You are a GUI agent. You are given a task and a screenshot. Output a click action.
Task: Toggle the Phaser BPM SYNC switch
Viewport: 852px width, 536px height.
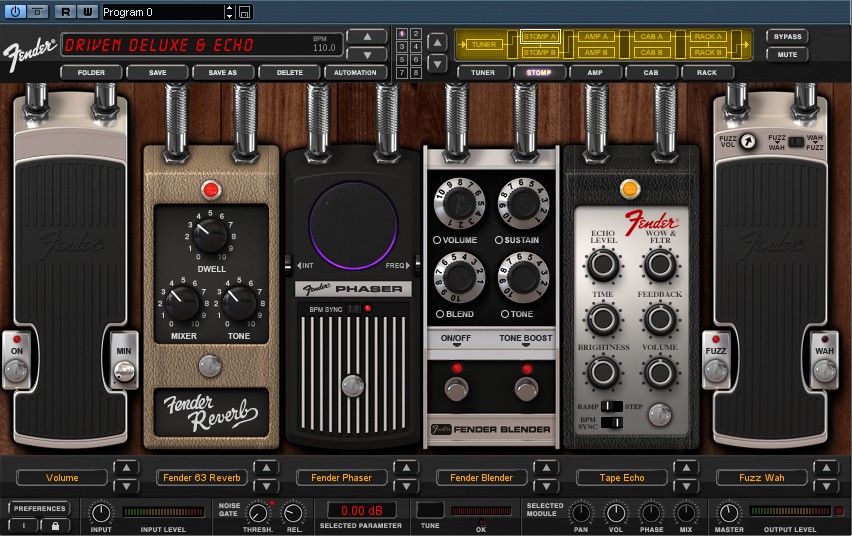pos(354,309)
